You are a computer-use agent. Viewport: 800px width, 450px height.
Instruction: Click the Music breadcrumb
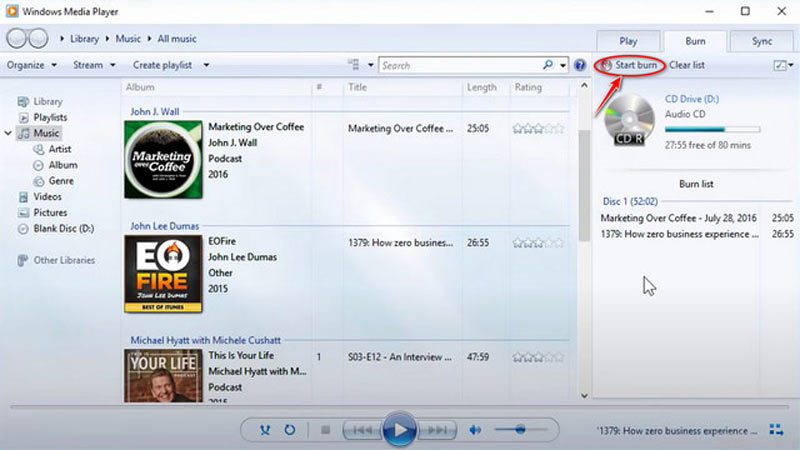(x=128, y=39)
